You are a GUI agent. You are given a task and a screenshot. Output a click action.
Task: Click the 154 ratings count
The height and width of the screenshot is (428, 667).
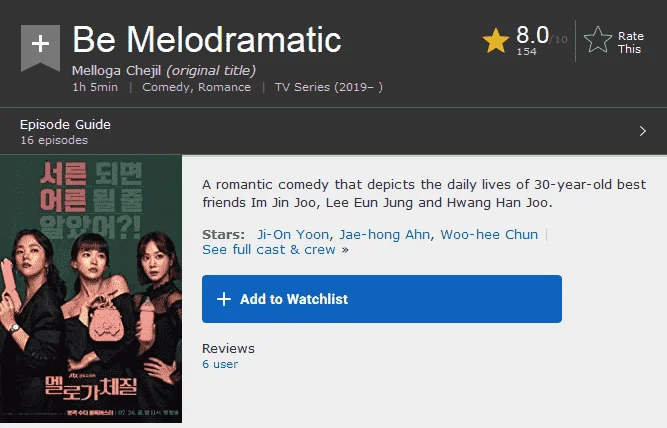527,51
